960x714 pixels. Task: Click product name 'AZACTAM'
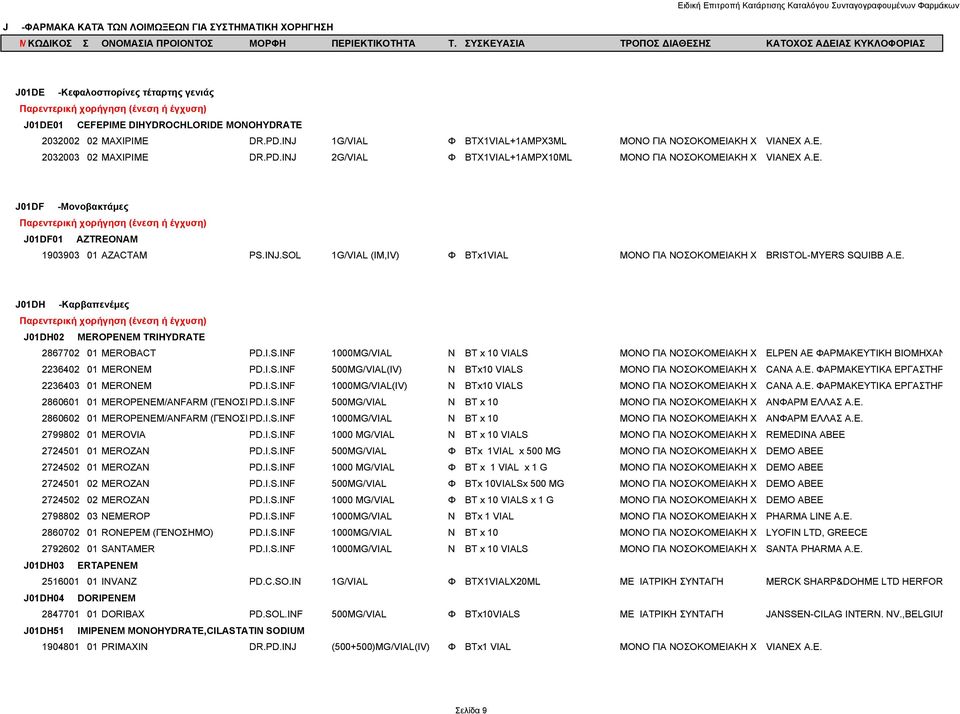124,255
